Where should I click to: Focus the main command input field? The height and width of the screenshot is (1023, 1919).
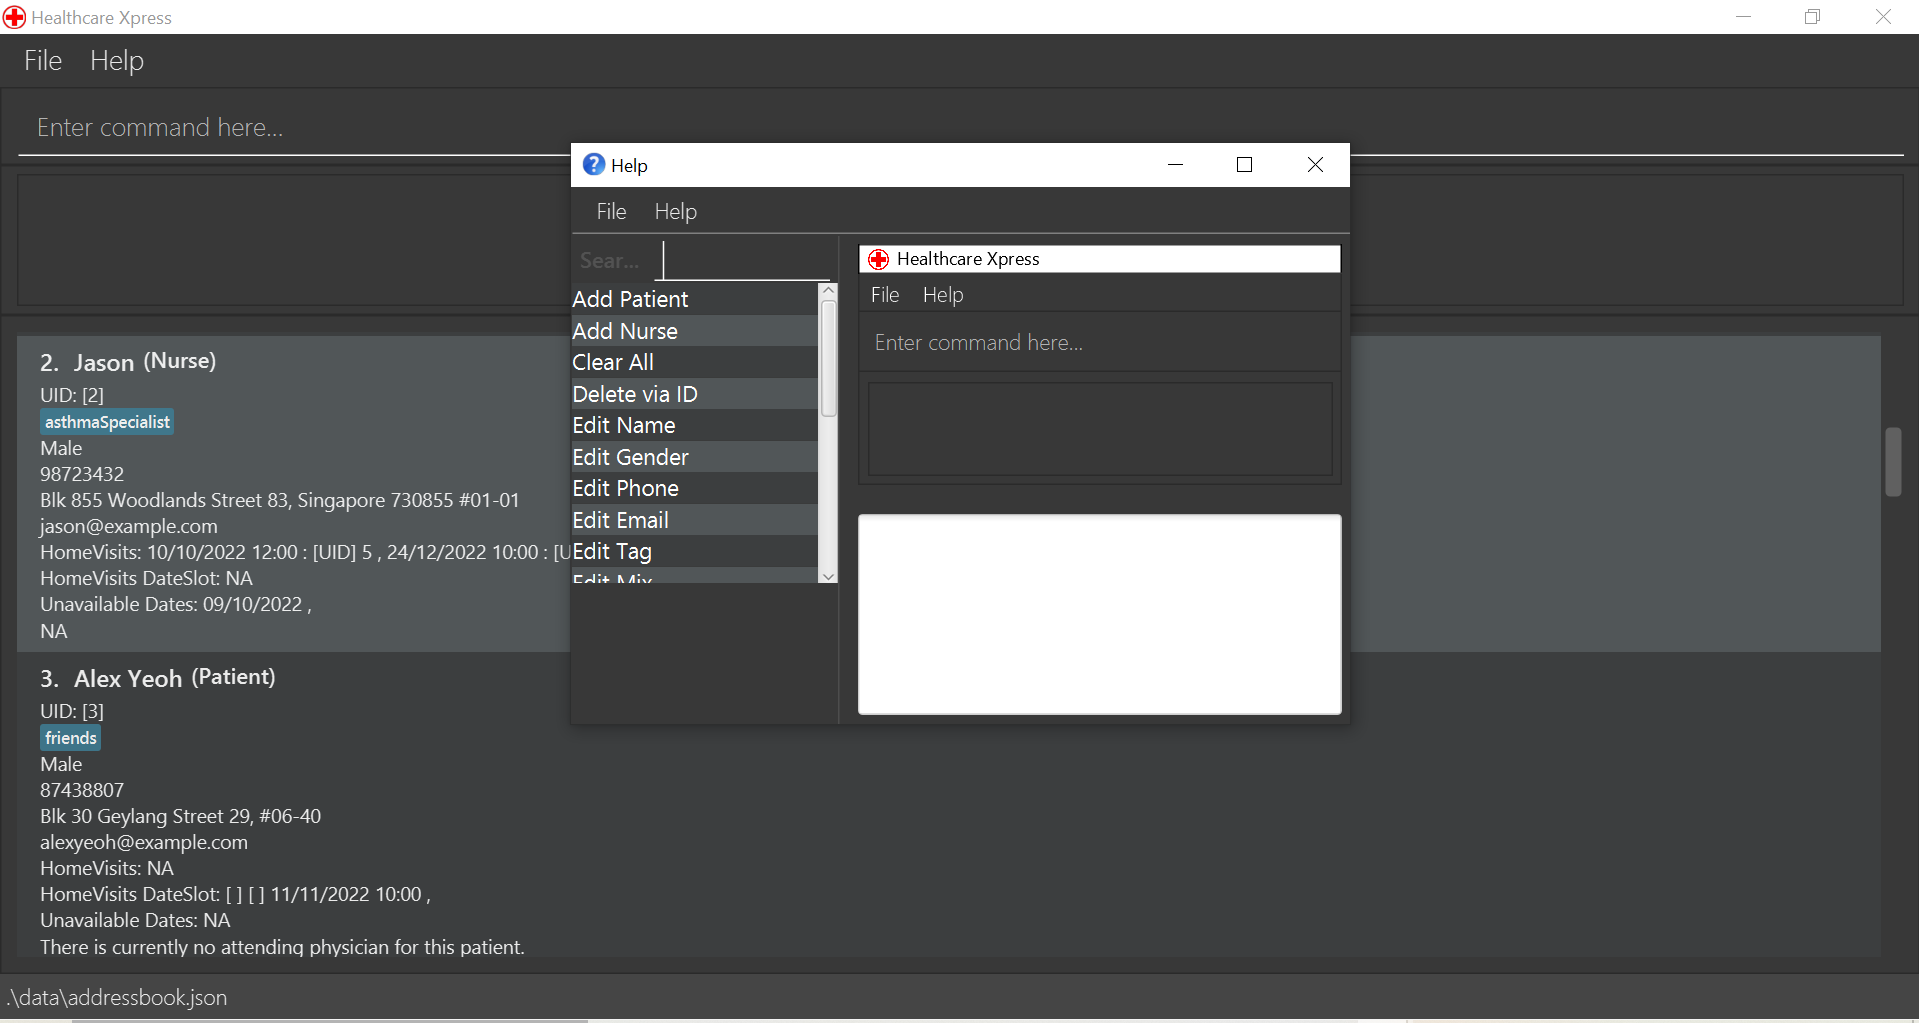click(x=960, y=128)
